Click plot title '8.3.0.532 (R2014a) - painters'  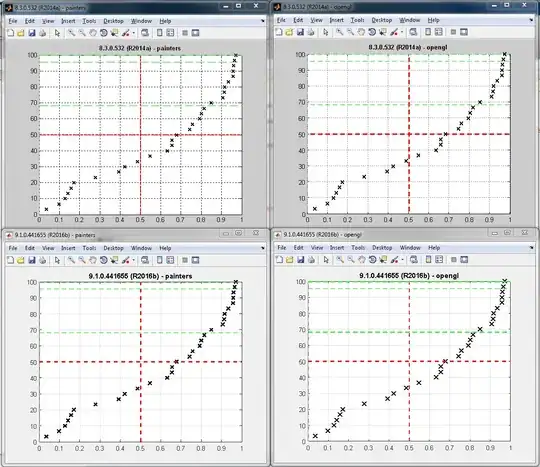point(140,48)
